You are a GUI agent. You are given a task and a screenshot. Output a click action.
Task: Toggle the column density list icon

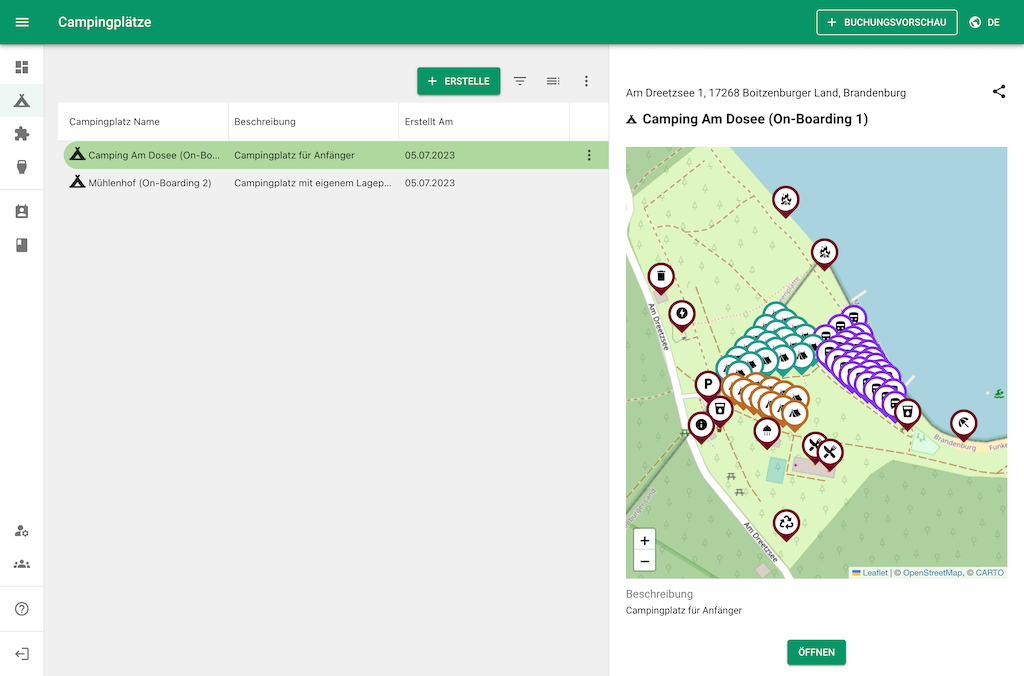click(x=553, y=81)
